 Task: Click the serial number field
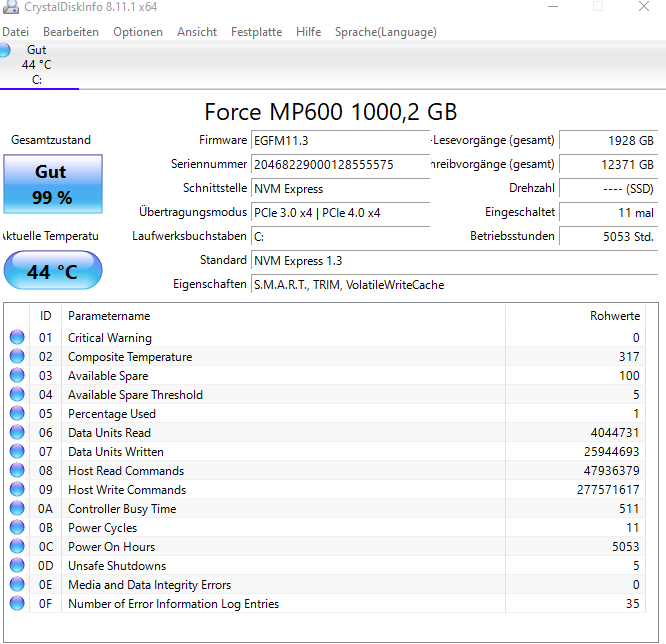click(341, 164)
